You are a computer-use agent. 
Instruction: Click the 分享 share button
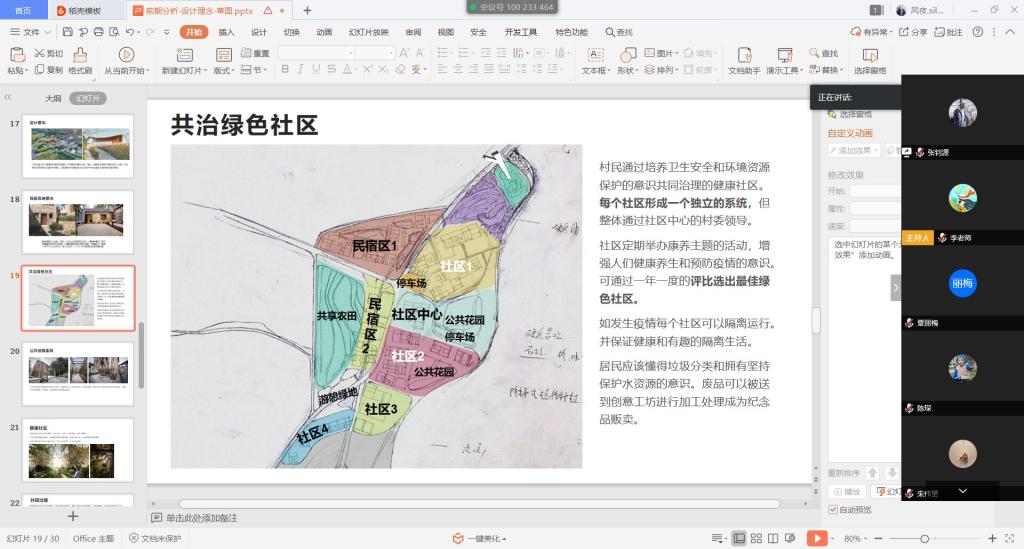click(x=913, y=32)
